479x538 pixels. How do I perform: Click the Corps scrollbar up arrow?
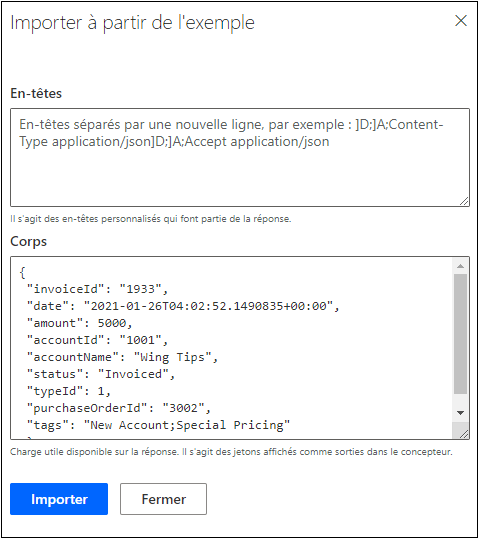coord(460,266)
